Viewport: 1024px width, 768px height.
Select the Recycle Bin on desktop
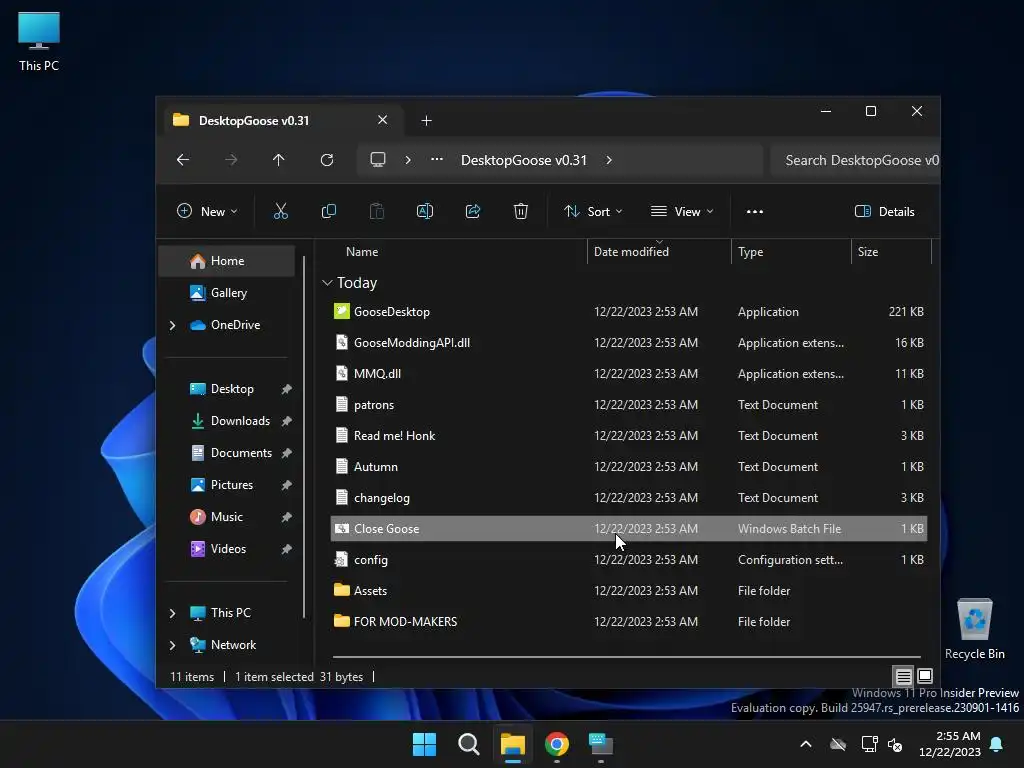pyautogui.click(x=974, y=629)
